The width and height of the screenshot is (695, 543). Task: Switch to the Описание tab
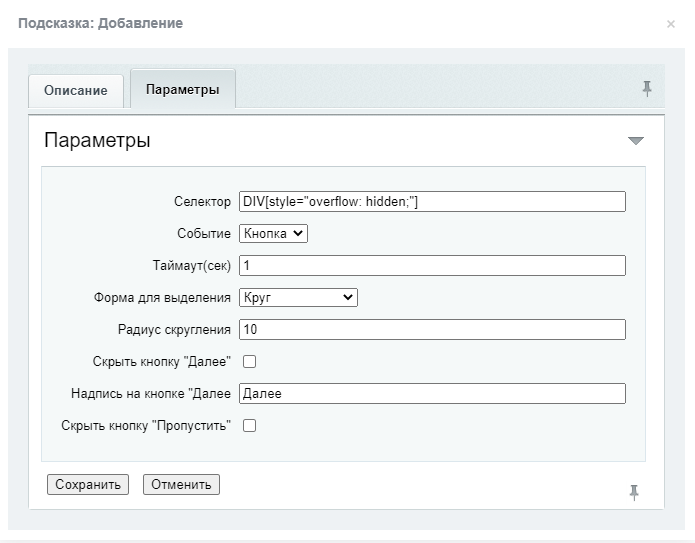[x=75, y=90]
